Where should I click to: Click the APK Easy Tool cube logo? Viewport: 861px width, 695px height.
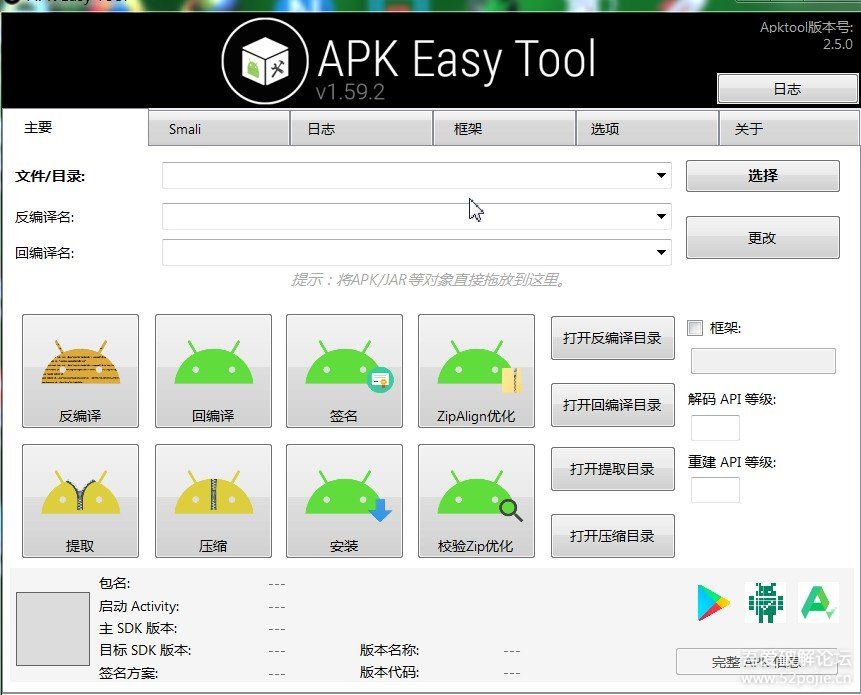tap(265, 61)
